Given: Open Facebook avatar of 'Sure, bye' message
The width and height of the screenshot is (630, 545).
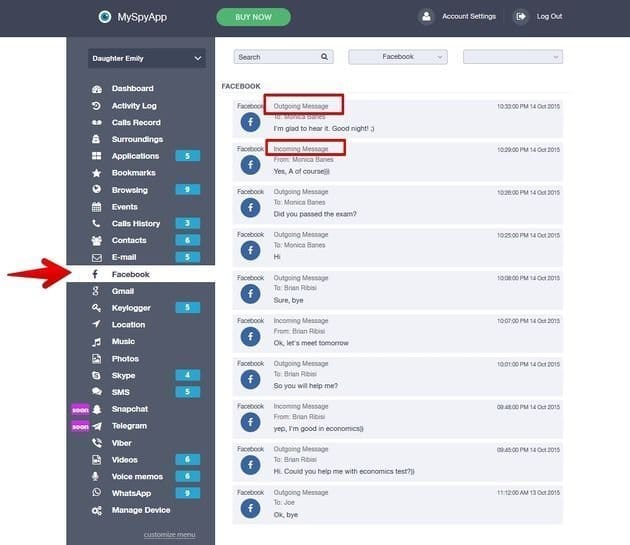Looking at the screenshot, I should click(250, 294).
